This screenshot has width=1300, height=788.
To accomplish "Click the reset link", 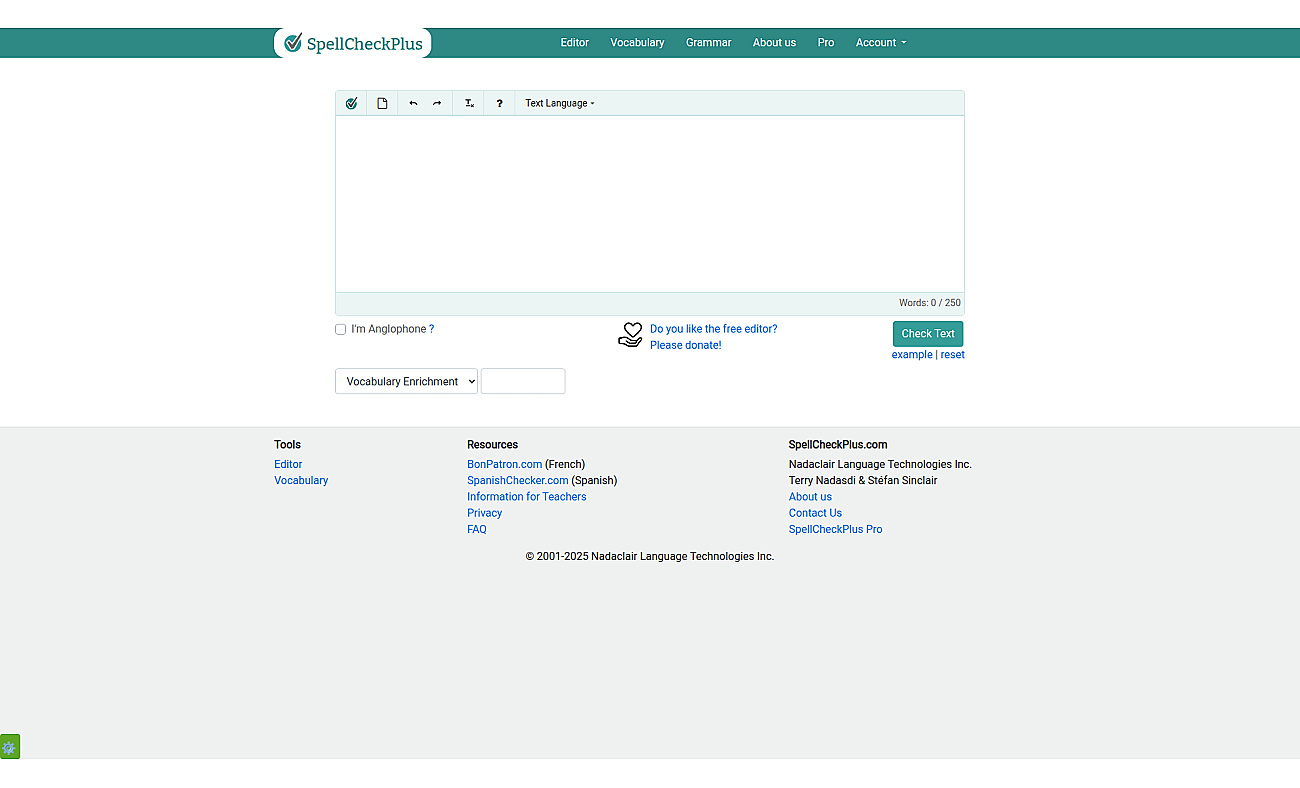I will 952,355.
